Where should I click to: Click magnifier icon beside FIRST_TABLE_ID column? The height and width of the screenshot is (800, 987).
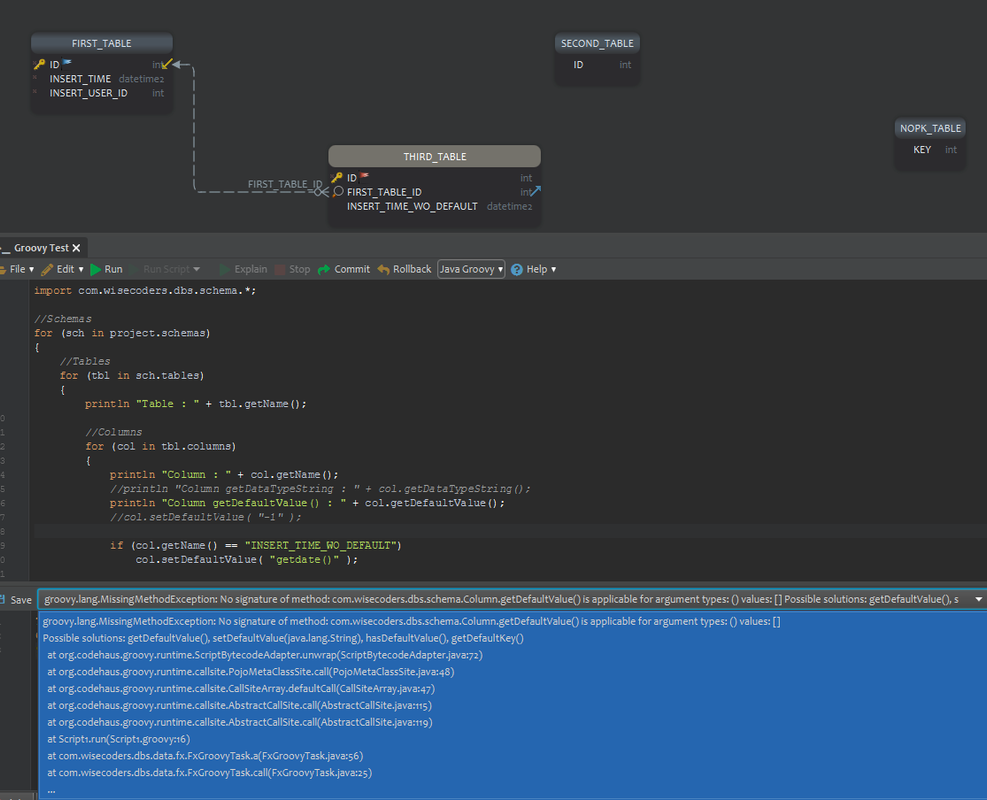(338, 191)
